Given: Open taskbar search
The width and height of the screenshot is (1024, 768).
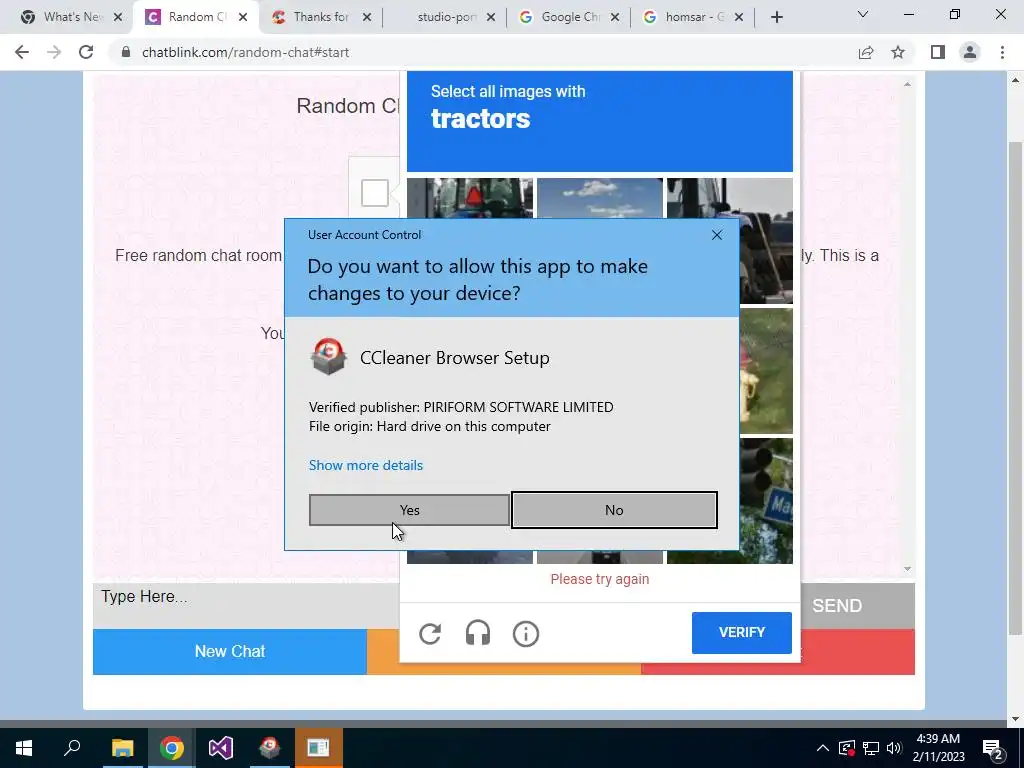Looking at the screenshot, I should (x=72, y=748).
